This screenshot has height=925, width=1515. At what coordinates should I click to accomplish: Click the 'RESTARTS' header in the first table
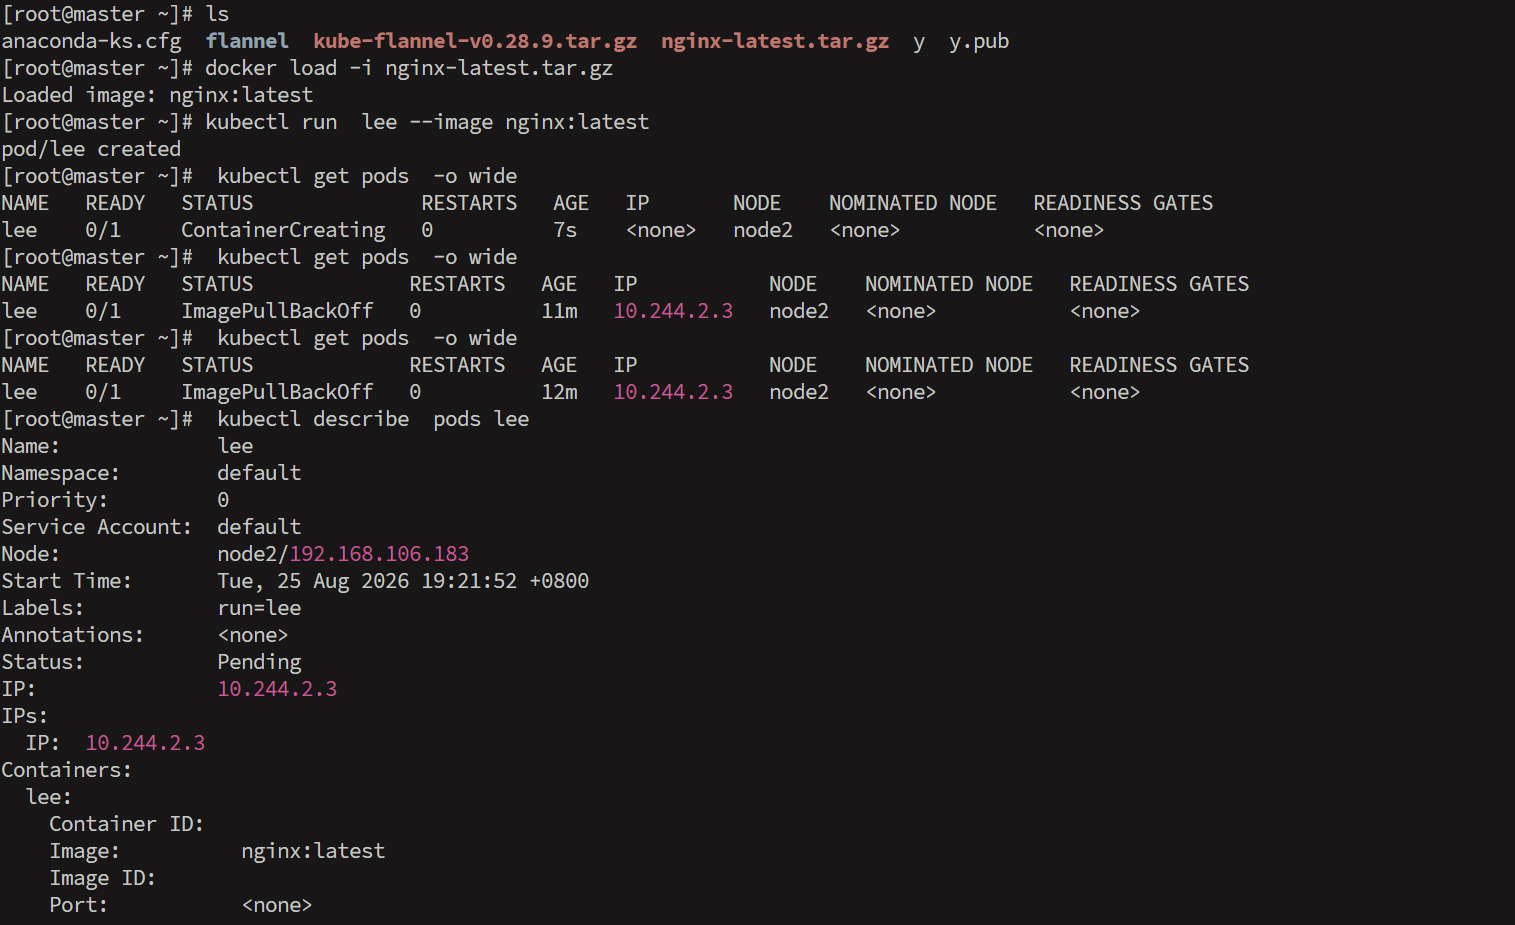point(469,203)
